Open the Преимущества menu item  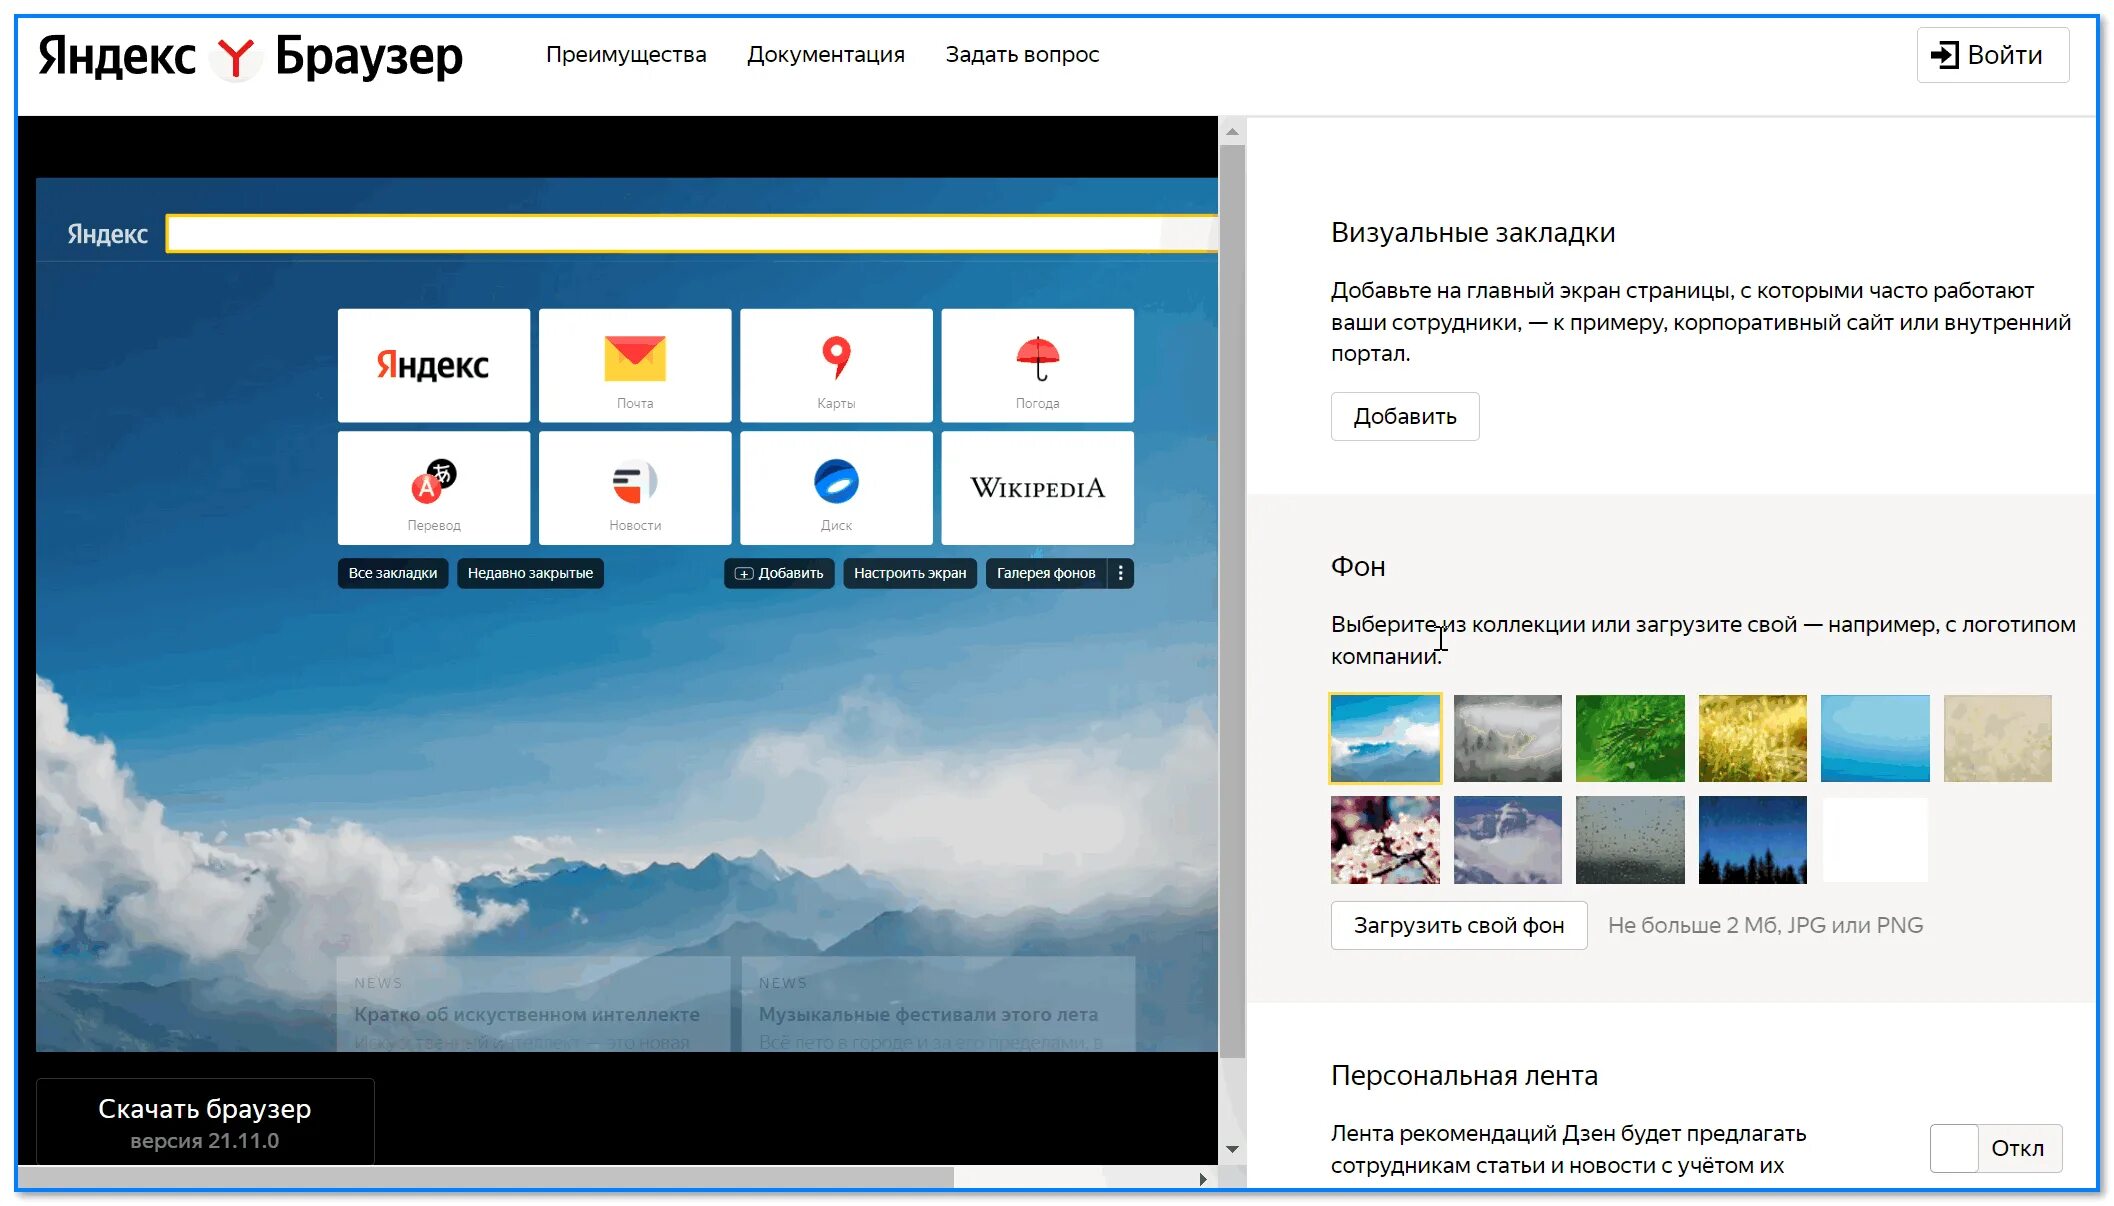click(626, 55)
